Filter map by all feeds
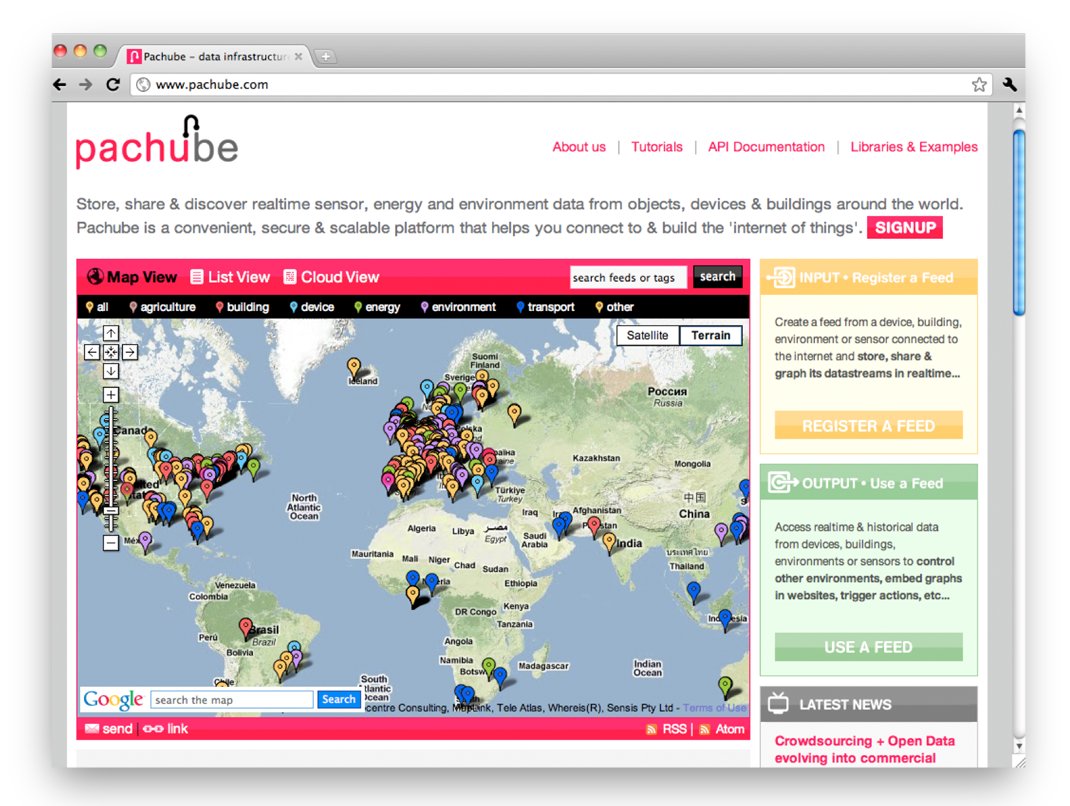This screenshot has height=806, width=1070. coord(97,307)
